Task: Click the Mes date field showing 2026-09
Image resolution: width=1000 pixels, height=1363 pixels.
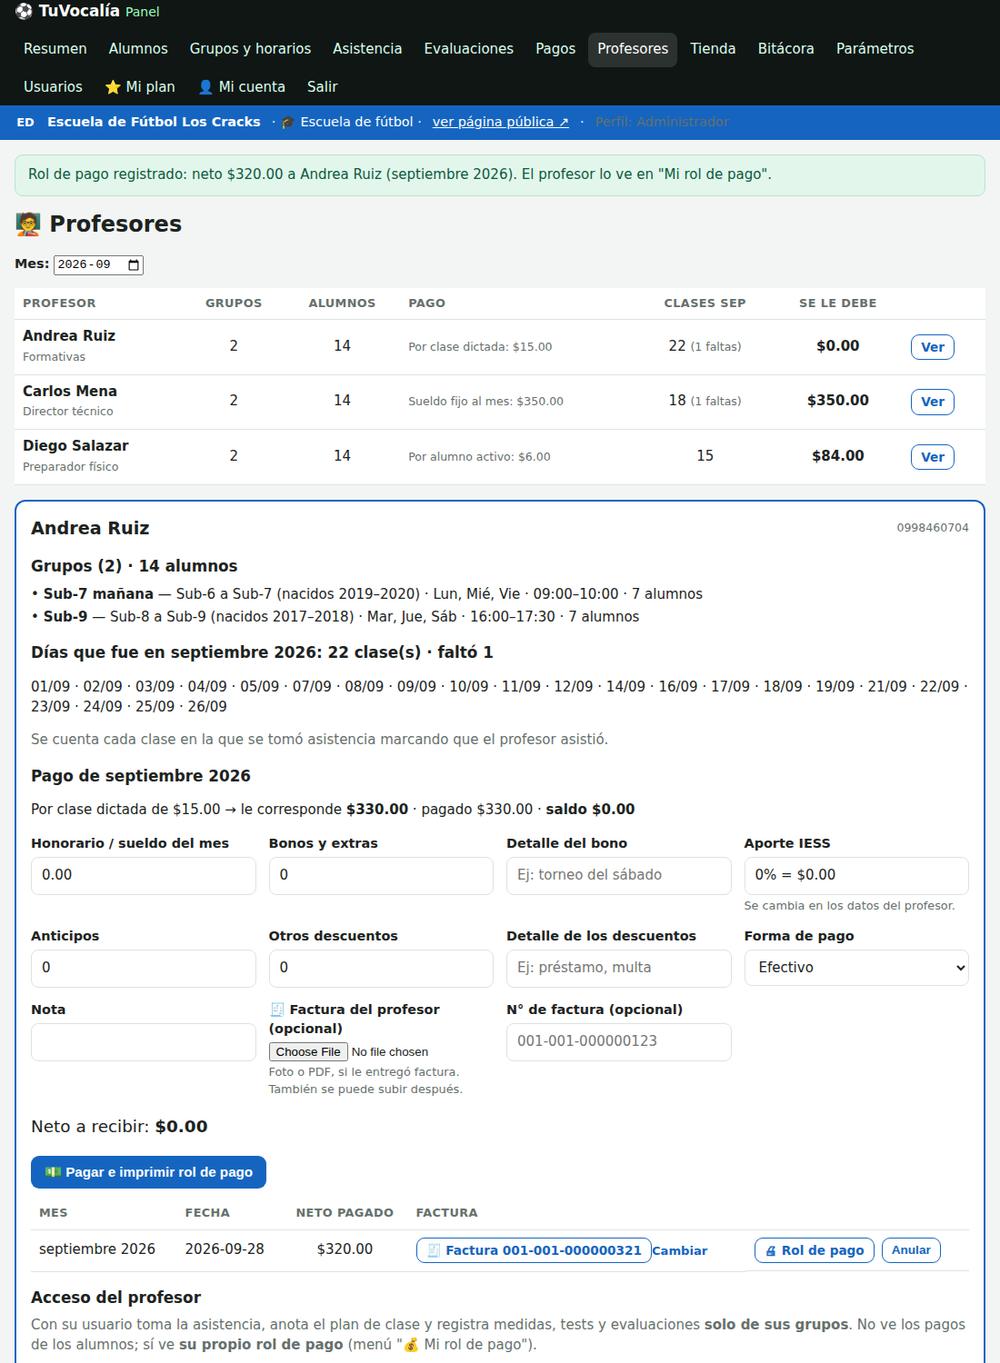Action: point(98,265)
